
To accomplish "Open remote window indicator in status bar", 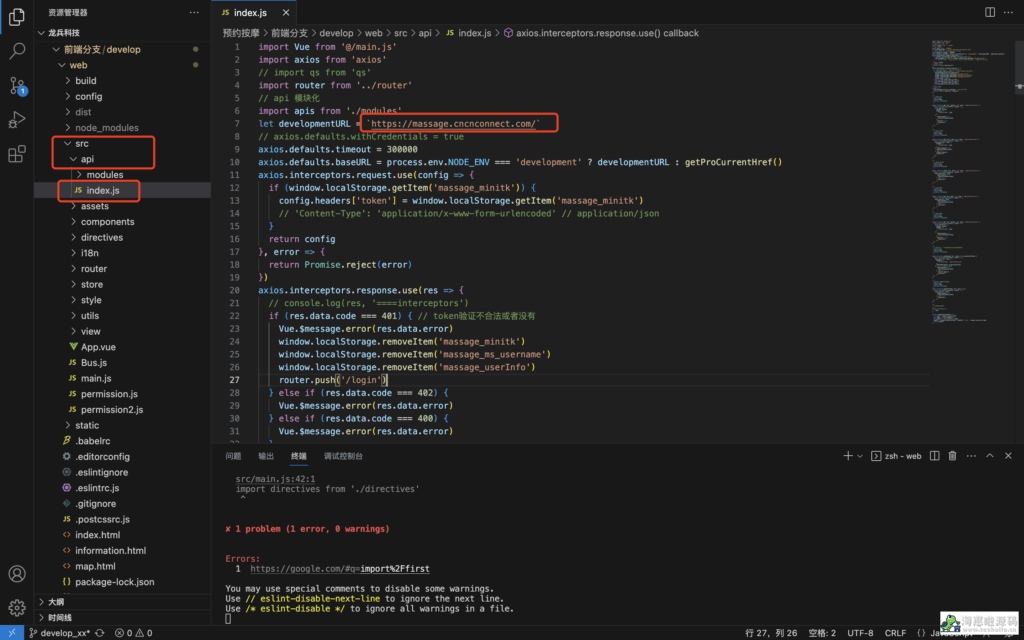I will [x=12, y=633].
